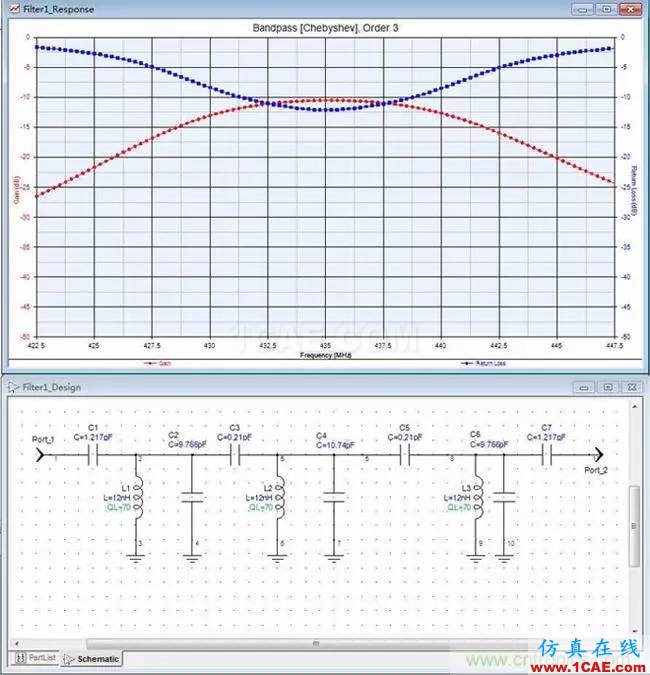Click the Filter1_Response window icon

14,9
